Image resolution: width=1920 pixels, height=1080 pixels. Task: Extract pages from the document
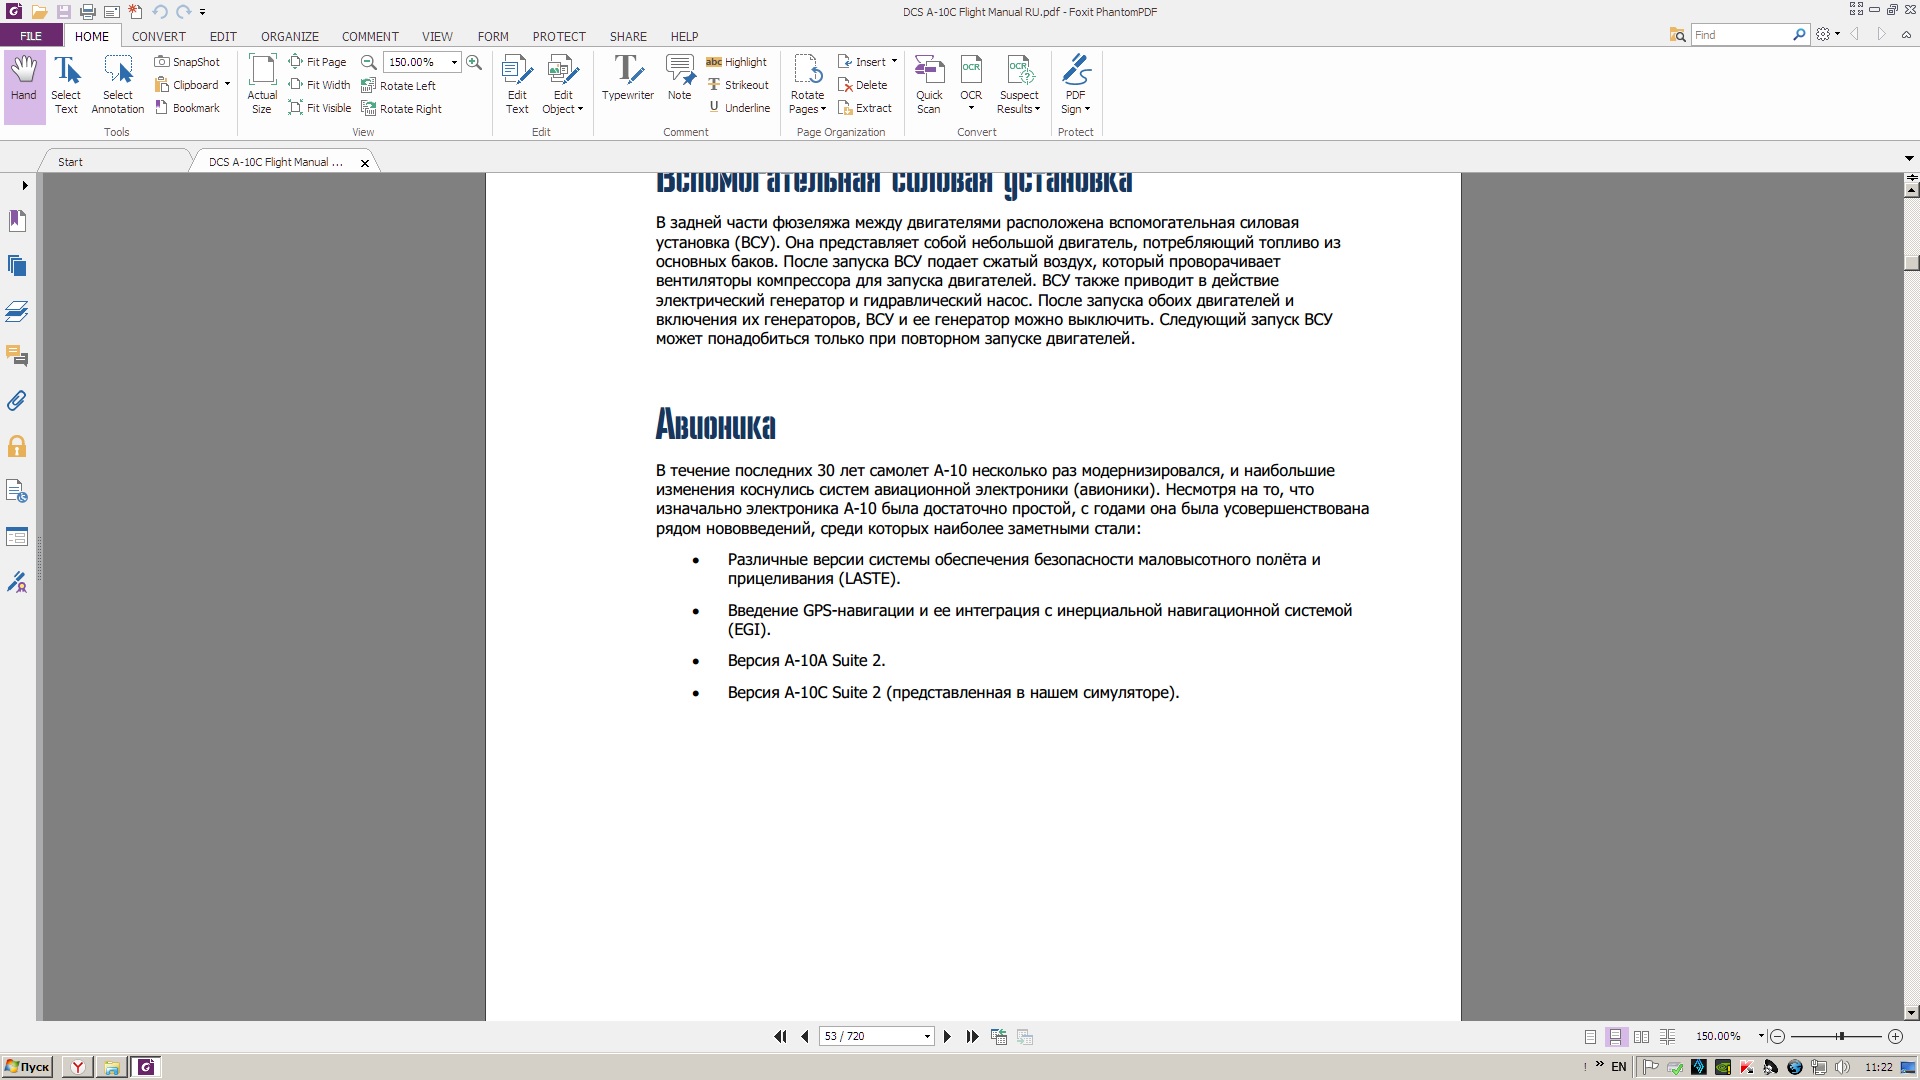pyautogui.click(x=865, y=108)
